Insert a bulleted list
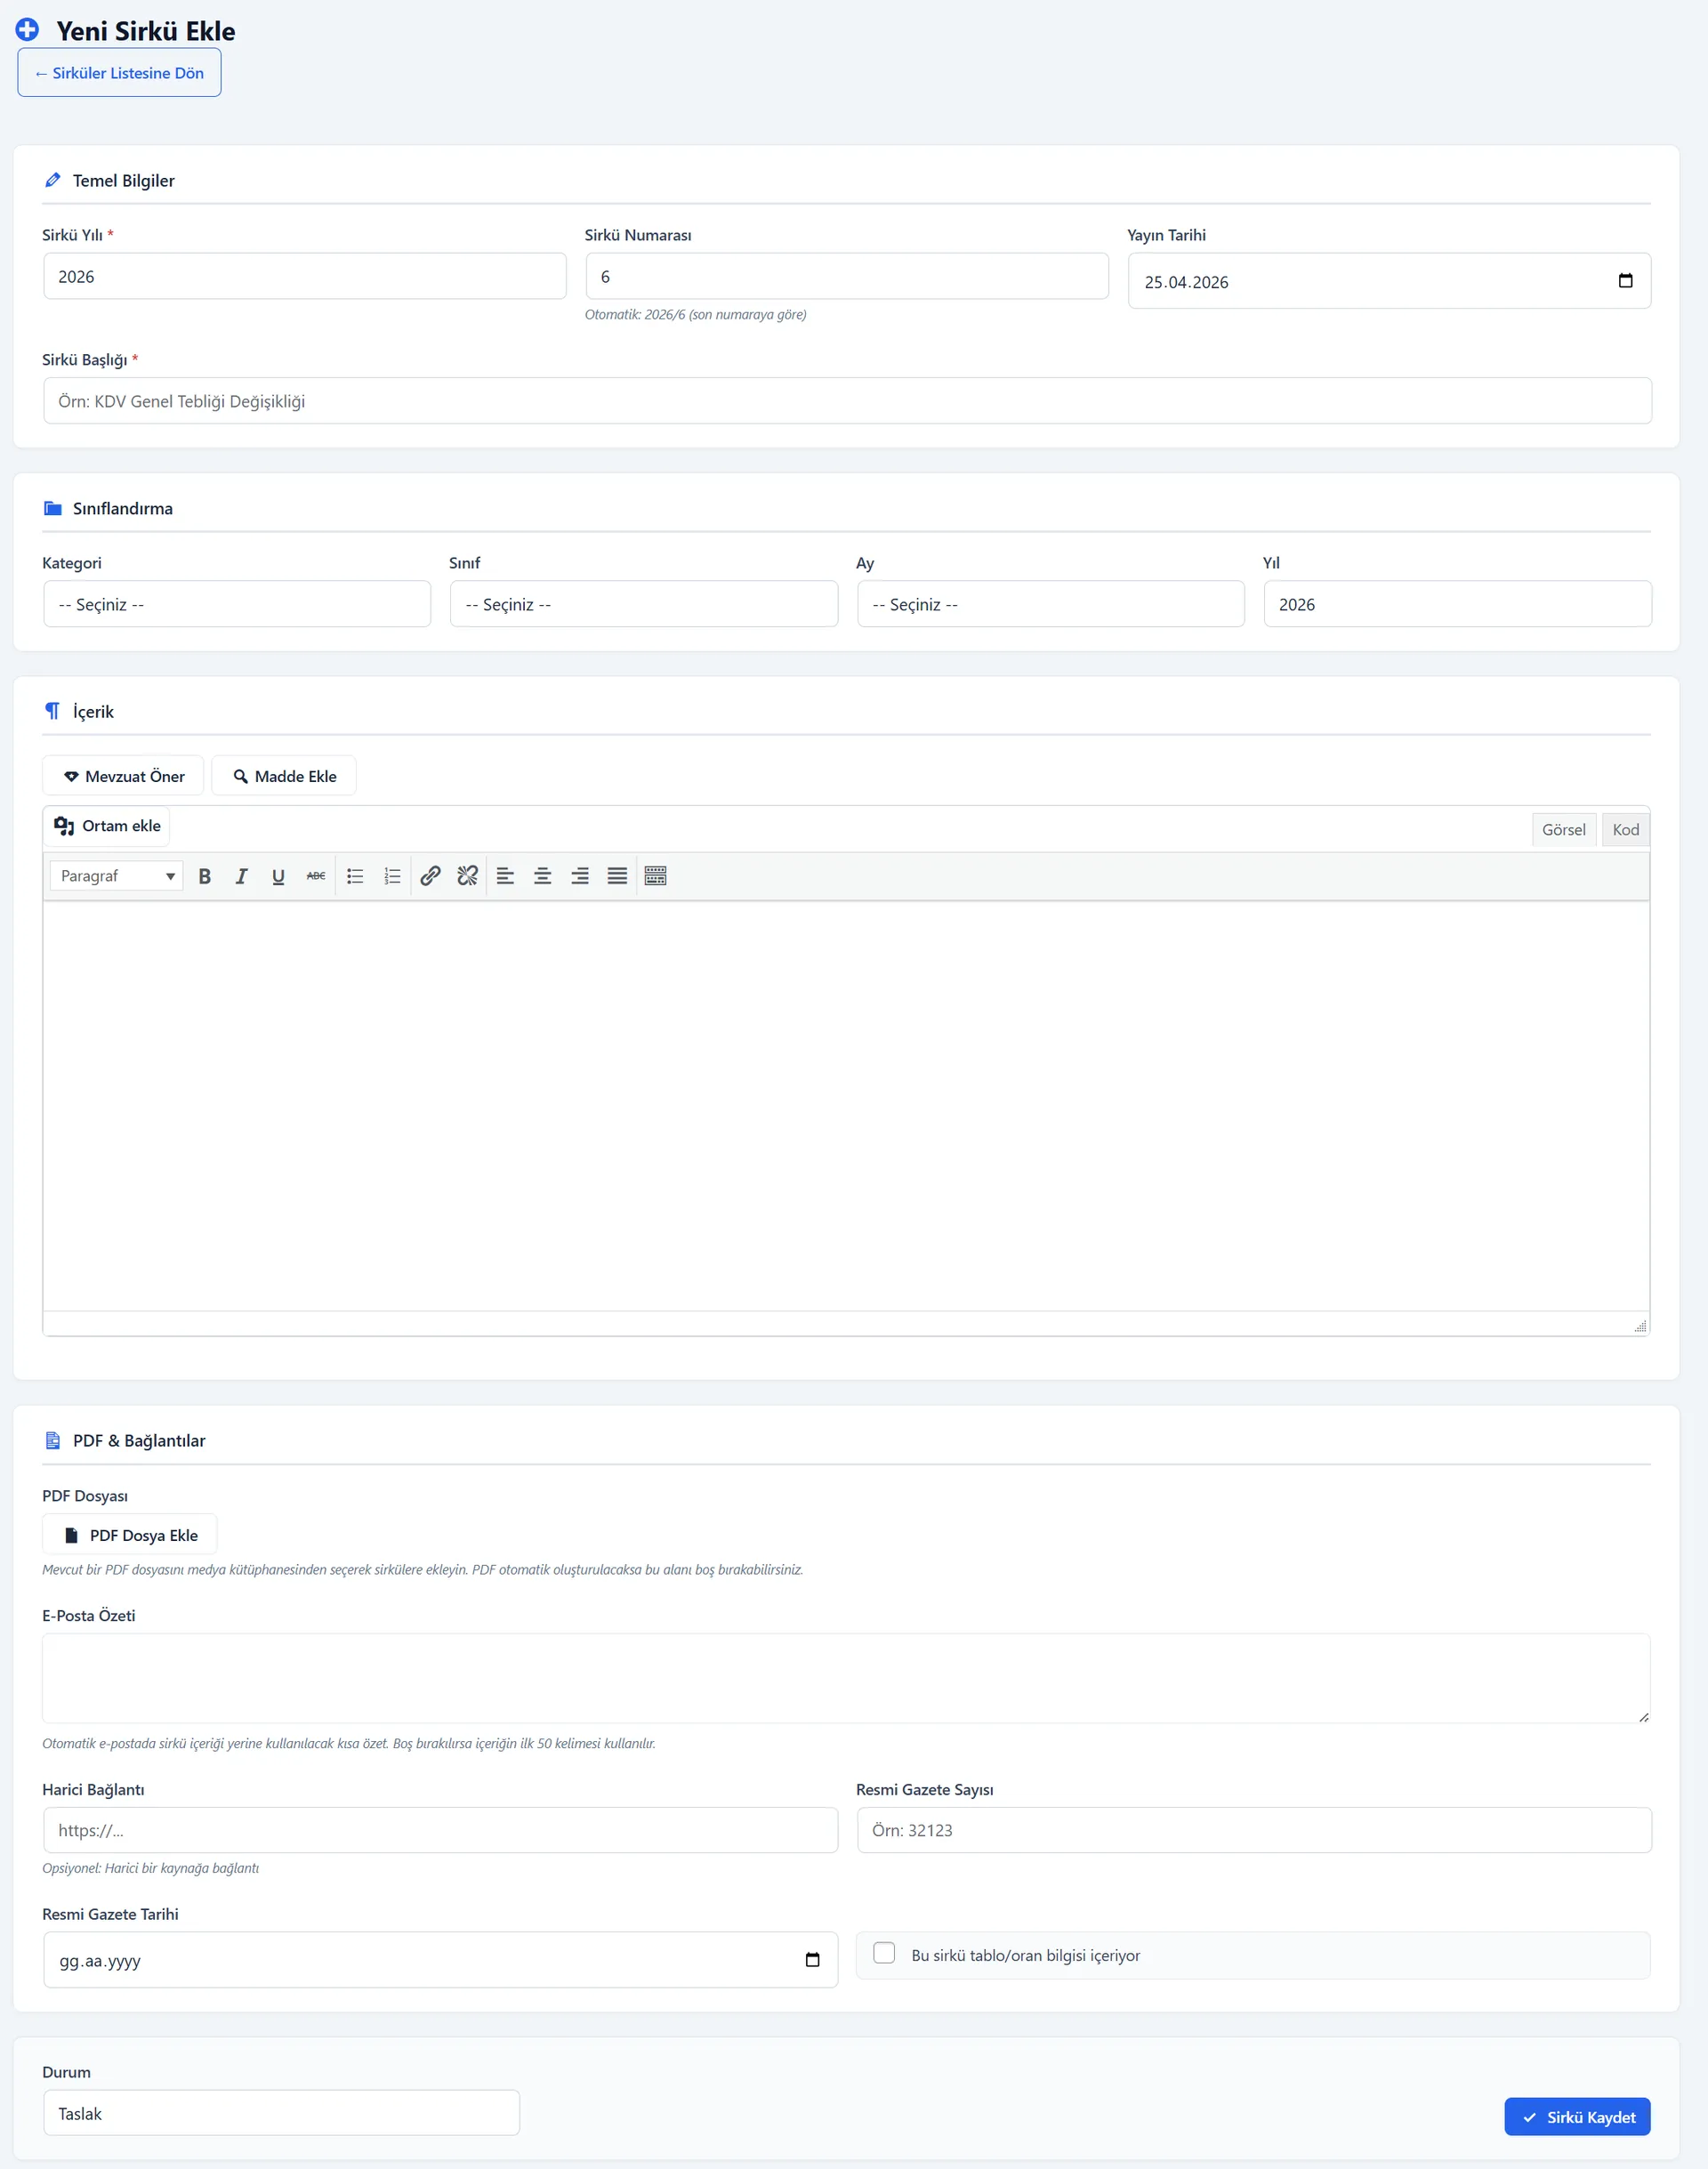Viewport: 1708px width, 2169px height. point(355,876)
